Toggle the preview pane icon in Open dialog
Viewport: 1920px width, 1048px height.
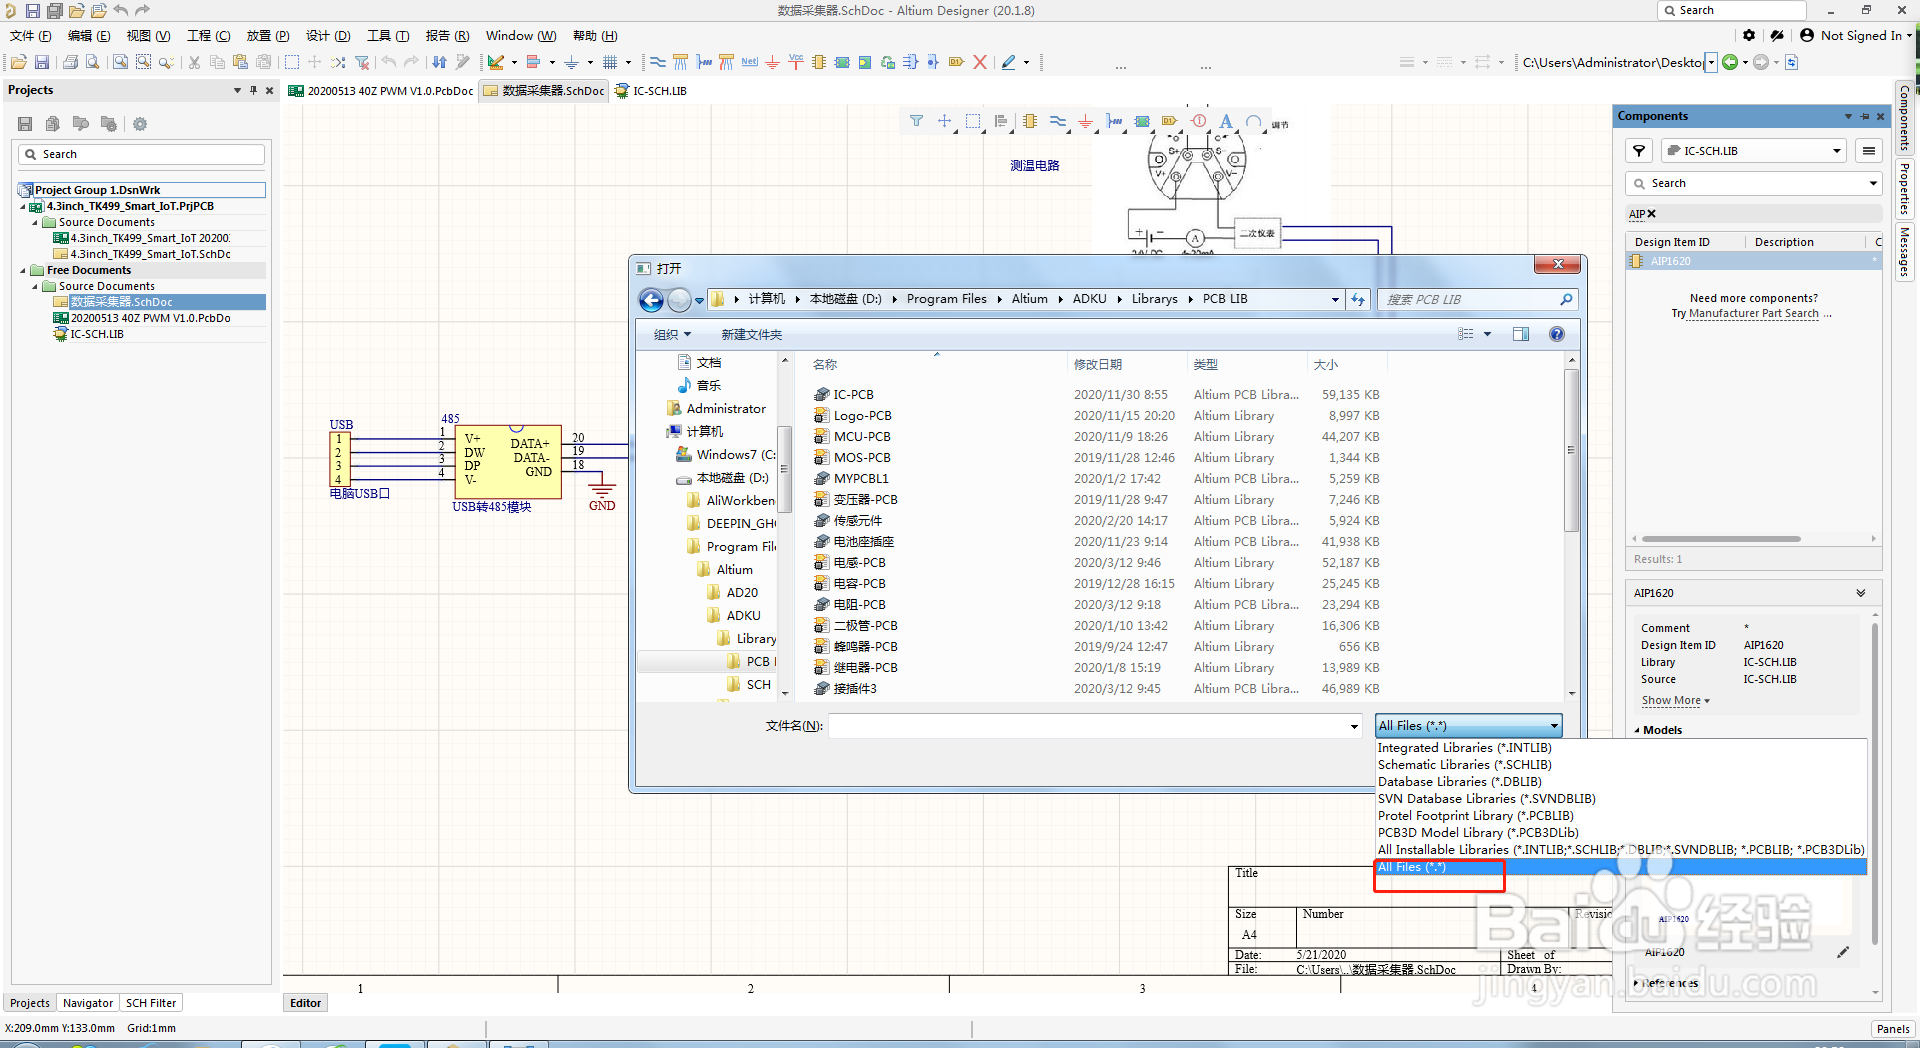[x=1521, y=334]
